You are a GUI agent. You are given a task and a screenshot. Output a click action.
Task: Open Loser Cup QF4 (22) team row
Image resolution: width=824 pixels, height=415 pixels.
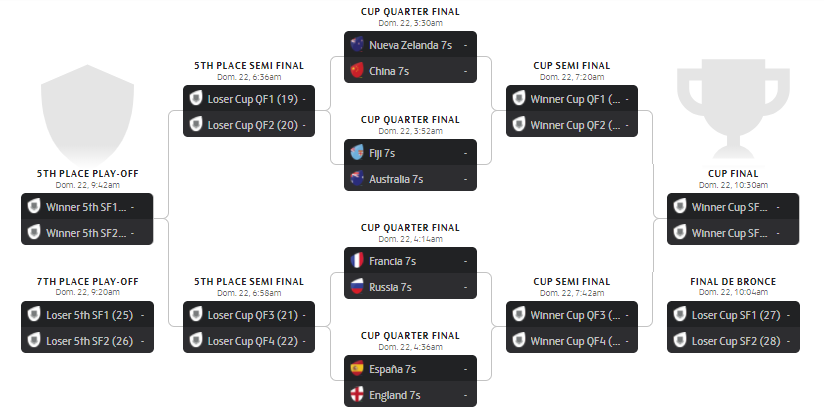(248, 340)
